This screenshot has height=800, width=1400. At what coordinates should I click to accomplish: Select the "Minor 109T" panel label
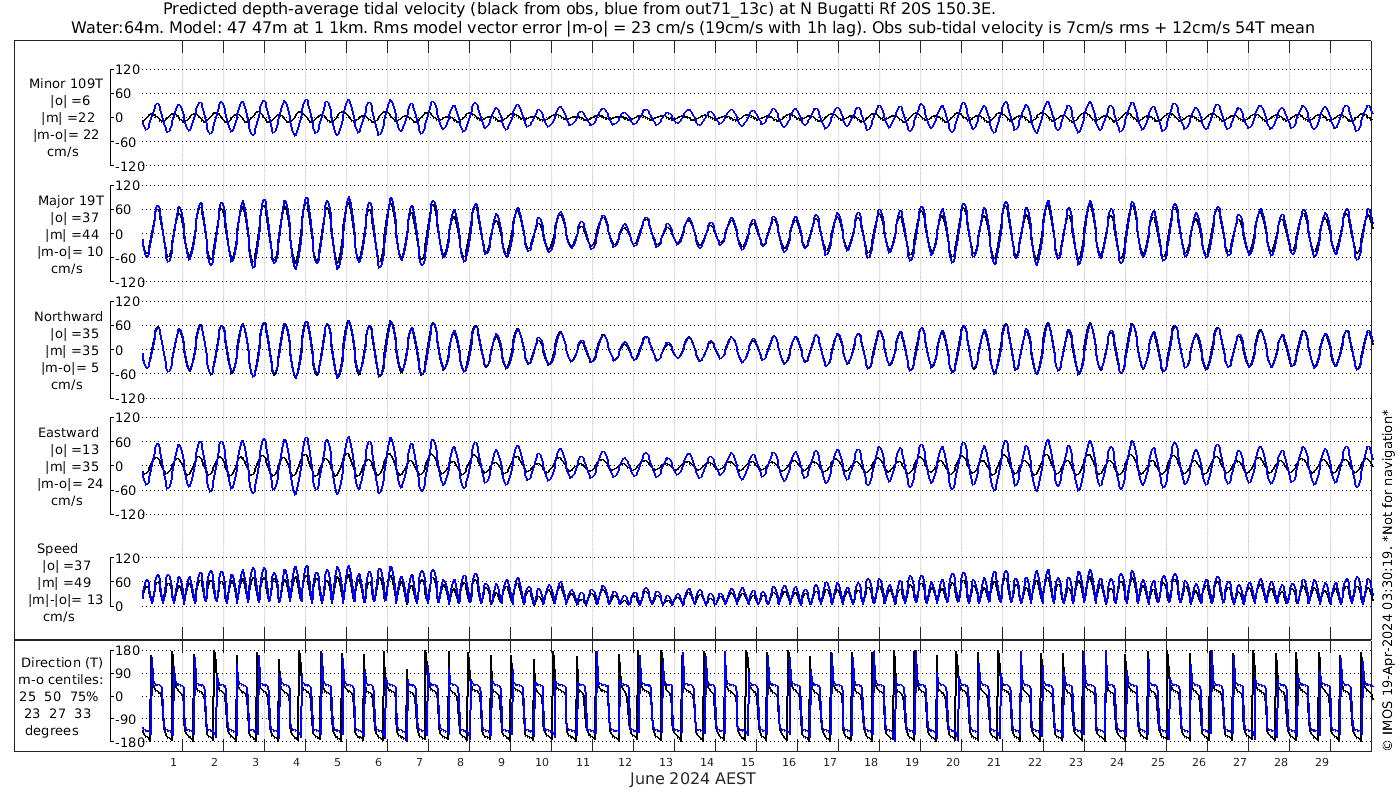tap(66, 84)
